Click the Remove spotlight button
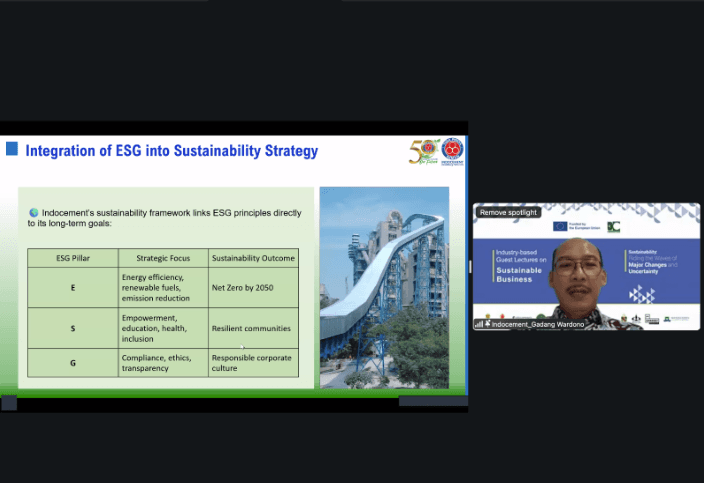 click(x=508, y=212)
